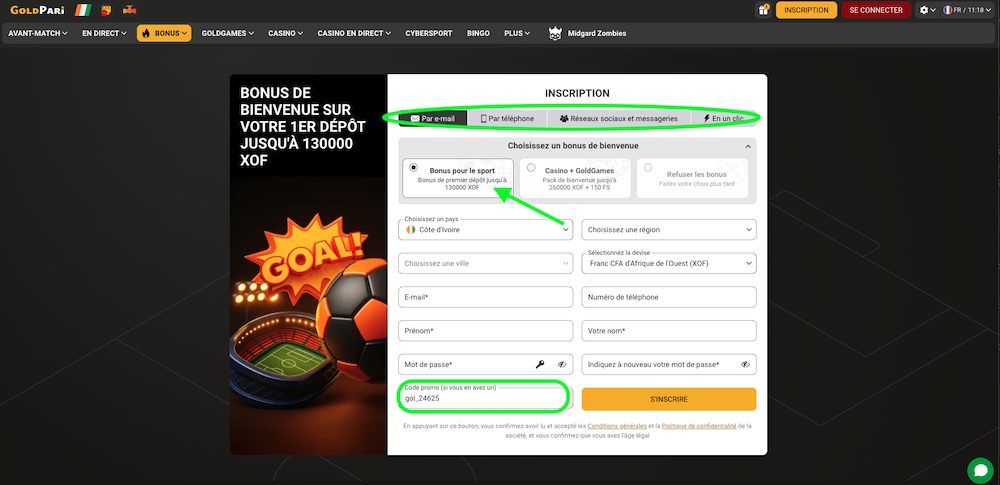Click the French flag language icon

tap(948, 10)
